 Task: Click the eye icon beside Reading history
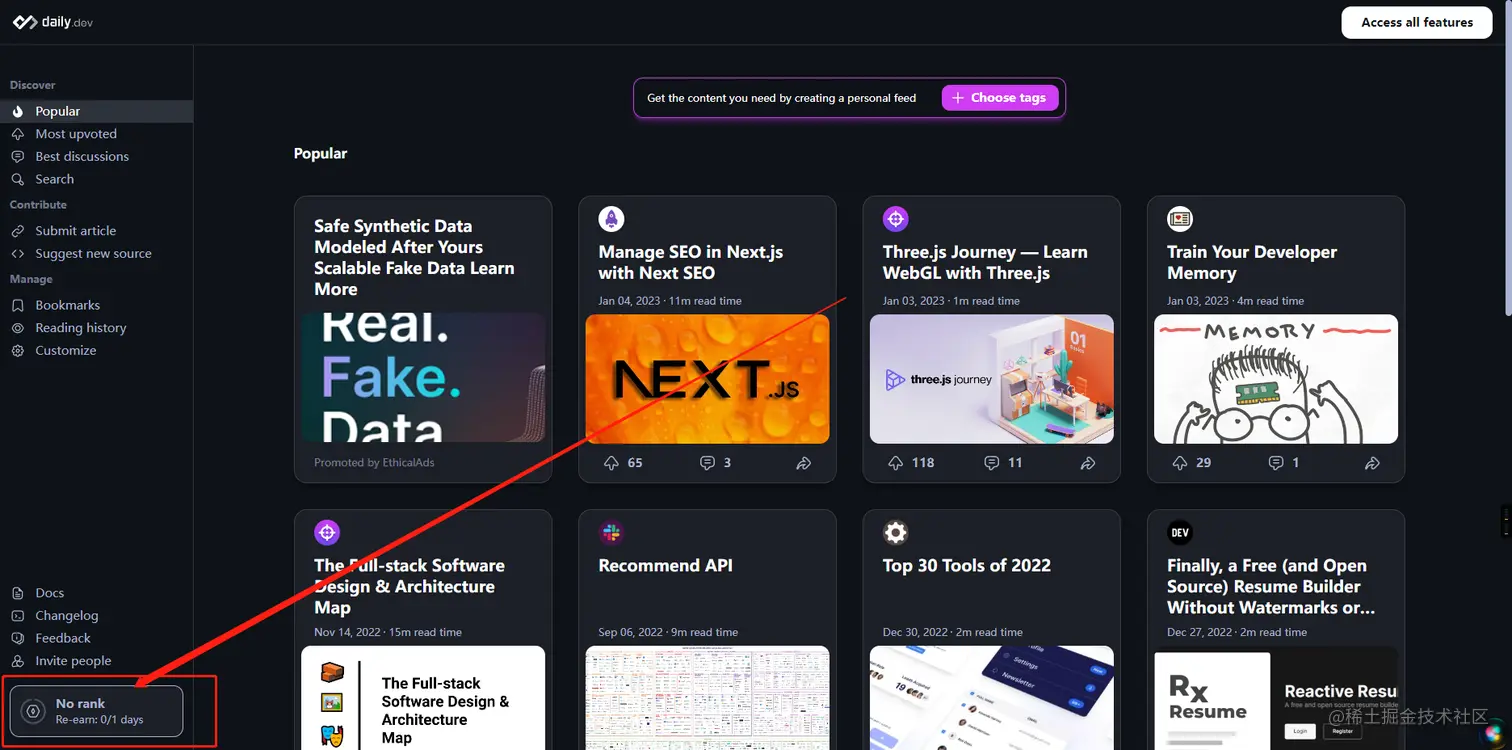17,328
